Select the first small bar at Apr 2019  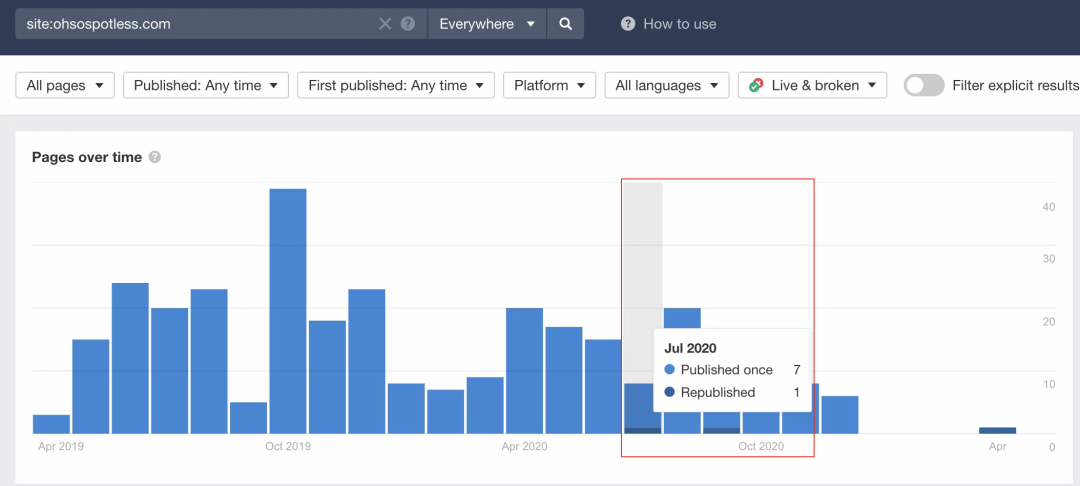coord(52,424)
